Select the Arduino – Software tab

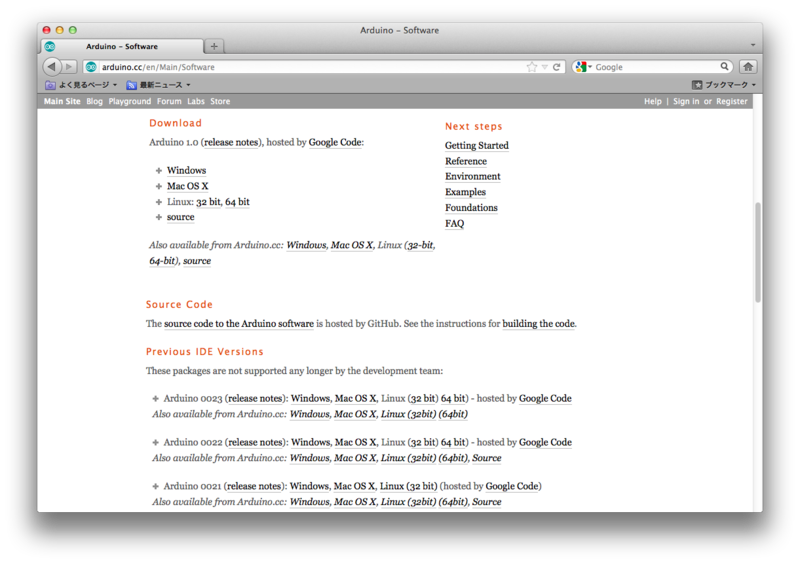click(122, 46)
